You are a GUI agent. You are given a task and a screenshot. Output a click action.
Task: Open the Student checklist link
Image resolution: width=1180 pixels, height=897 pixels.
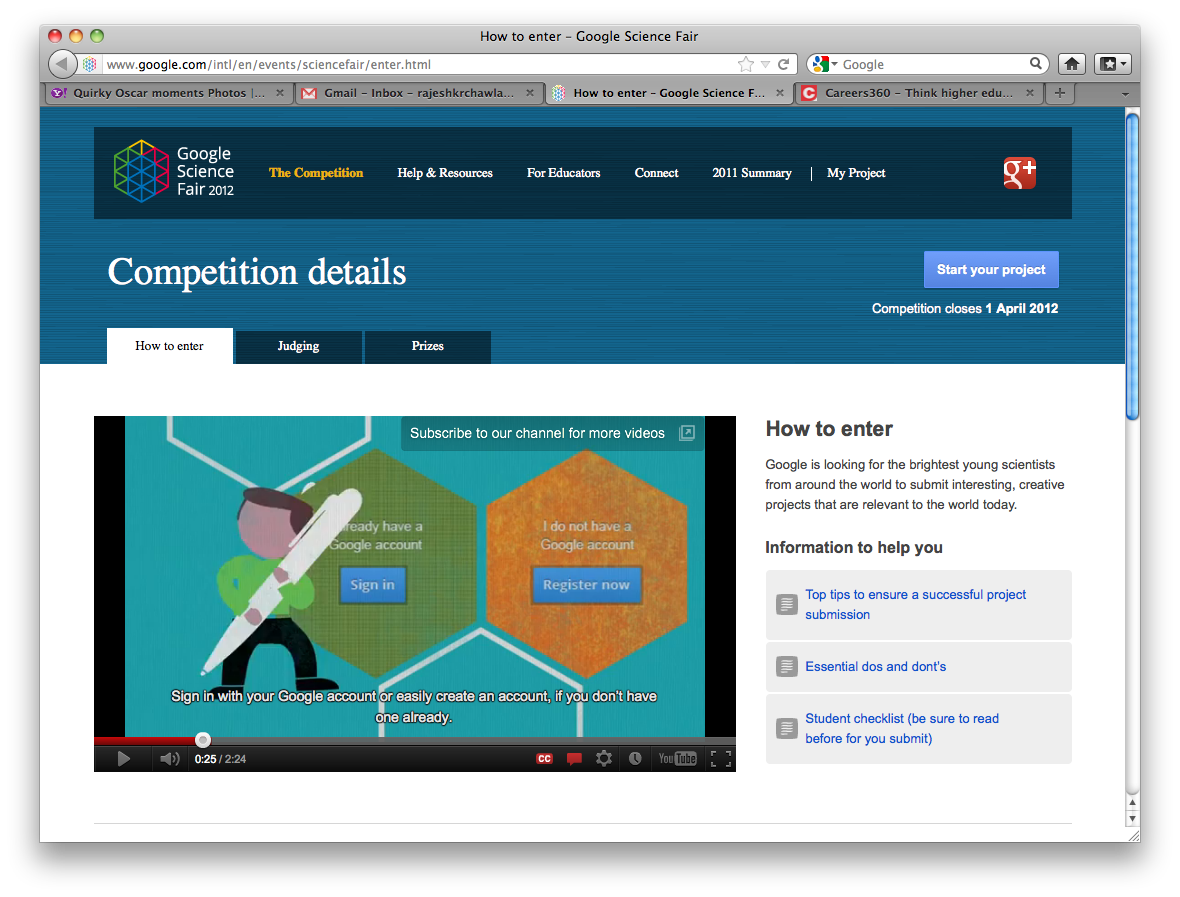pyautogui.click(x=902, y=728)
